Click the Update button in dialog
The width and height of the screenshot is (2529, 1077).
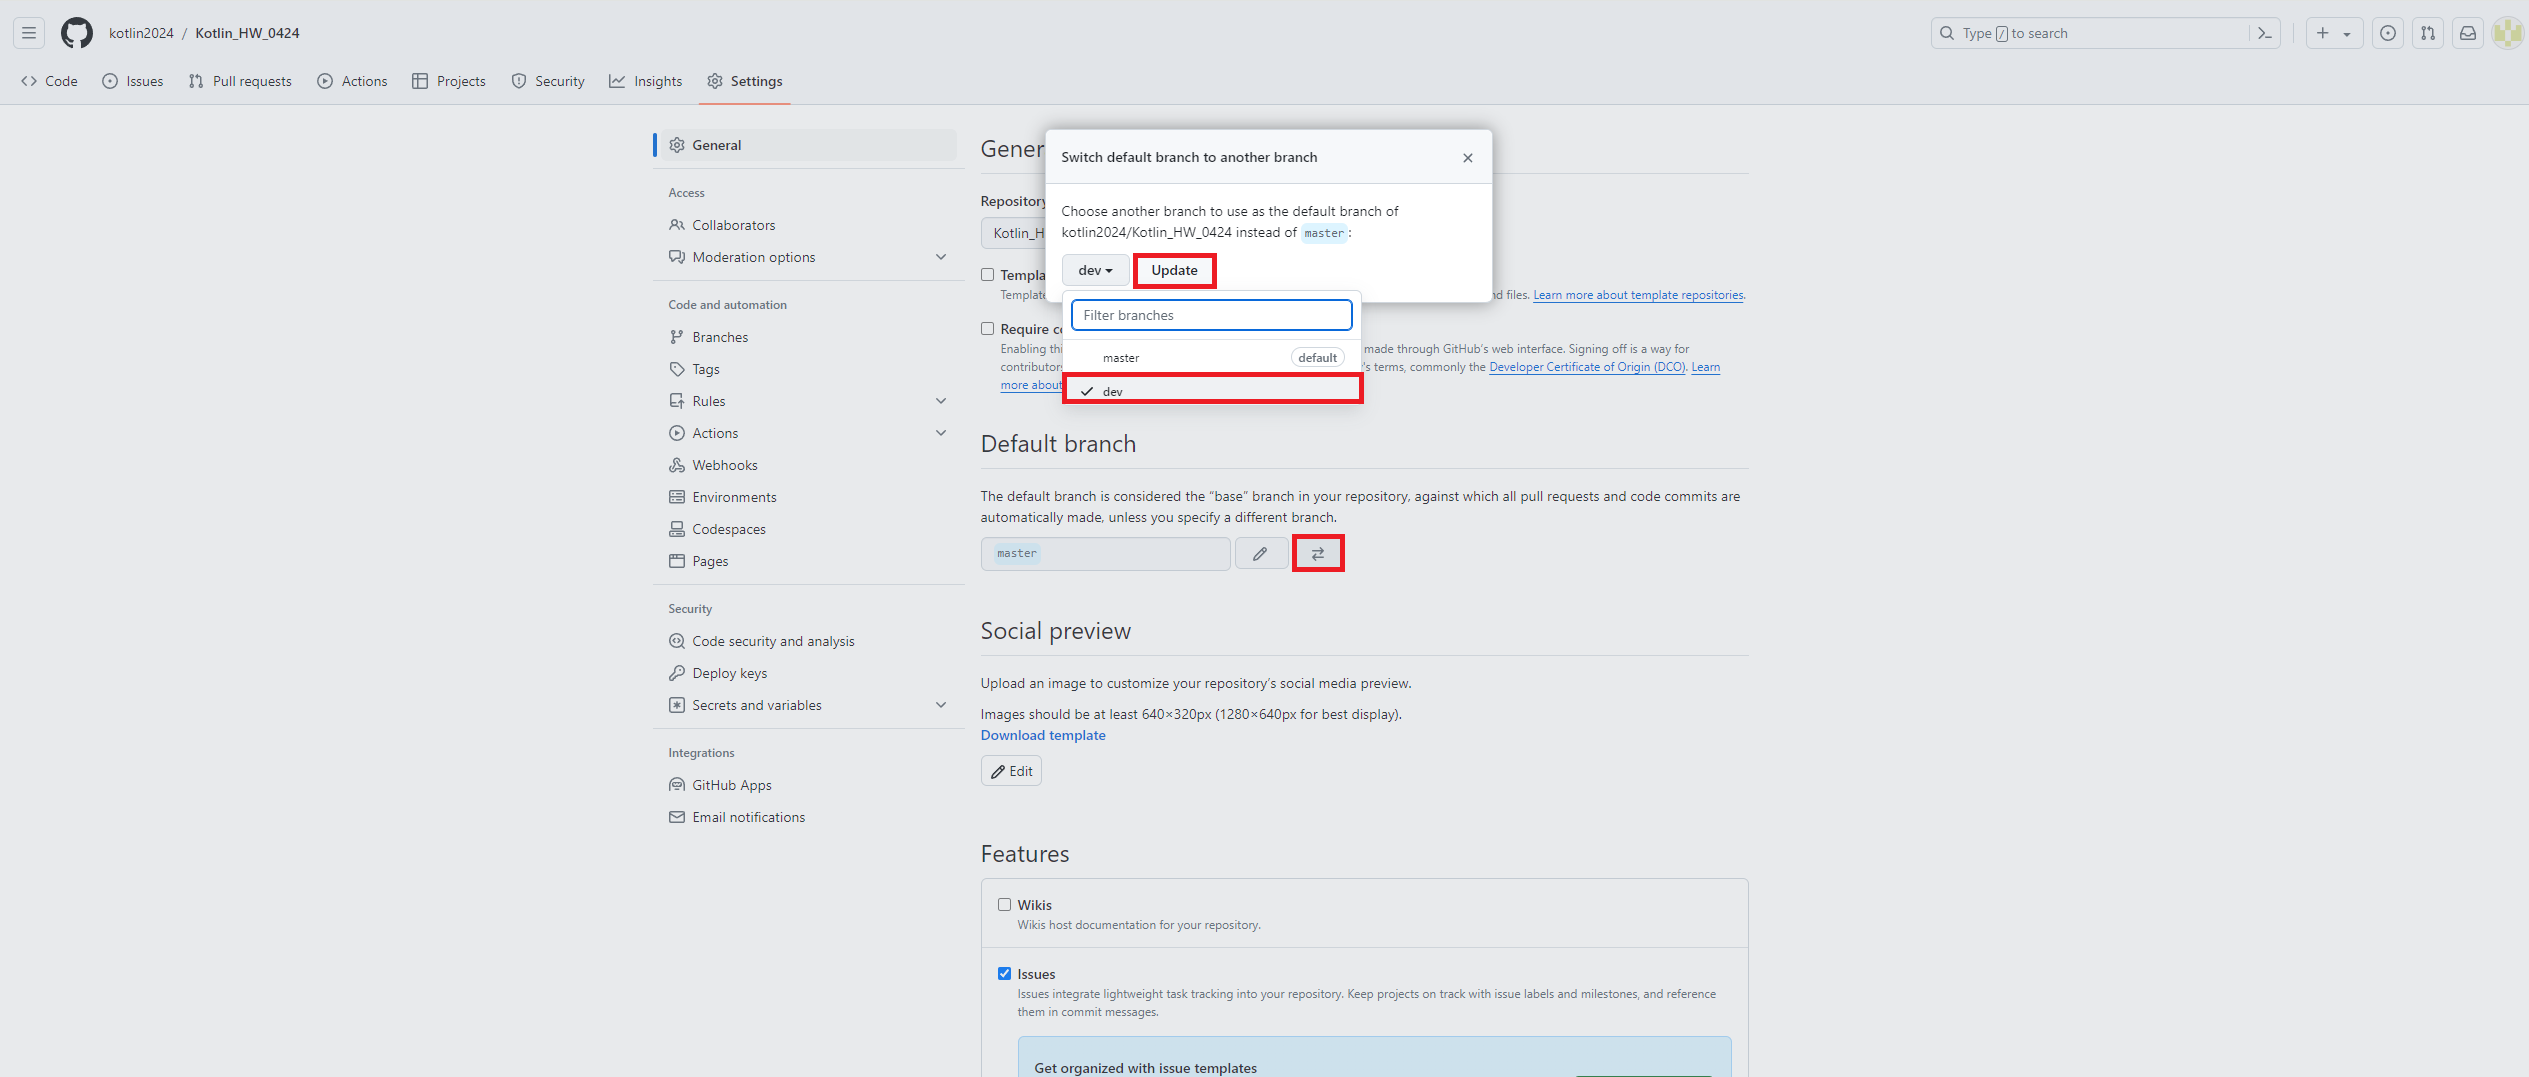[1174, 270]
